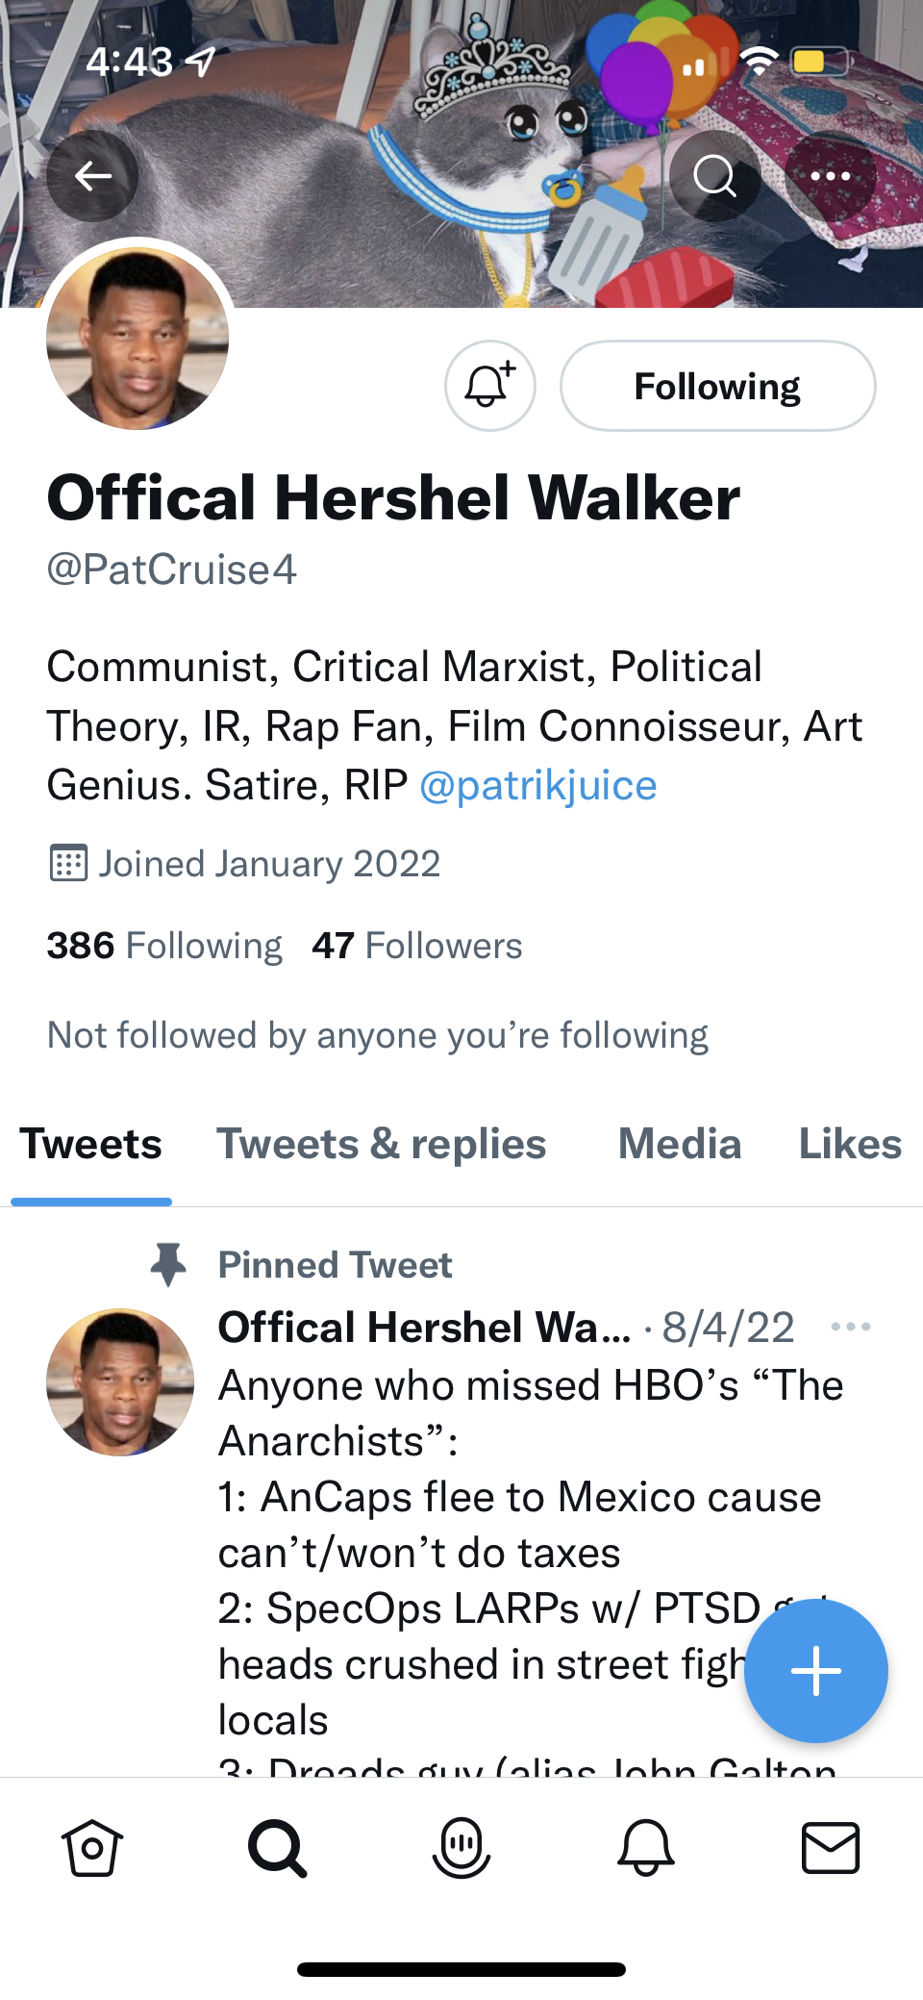923x2000 pixels.
Task: Open the @patrikjuice mention link
Action: coord(538,785)
